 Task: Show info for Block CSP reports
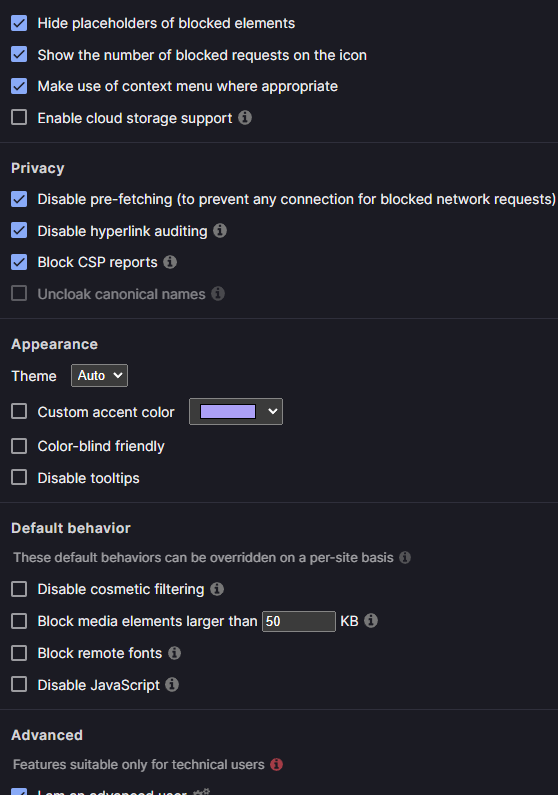coord(170,262)
